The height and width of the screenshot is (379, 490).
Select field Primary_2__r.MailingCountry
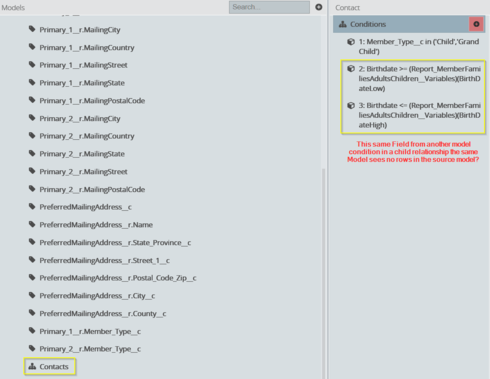[x=87, y=136]
